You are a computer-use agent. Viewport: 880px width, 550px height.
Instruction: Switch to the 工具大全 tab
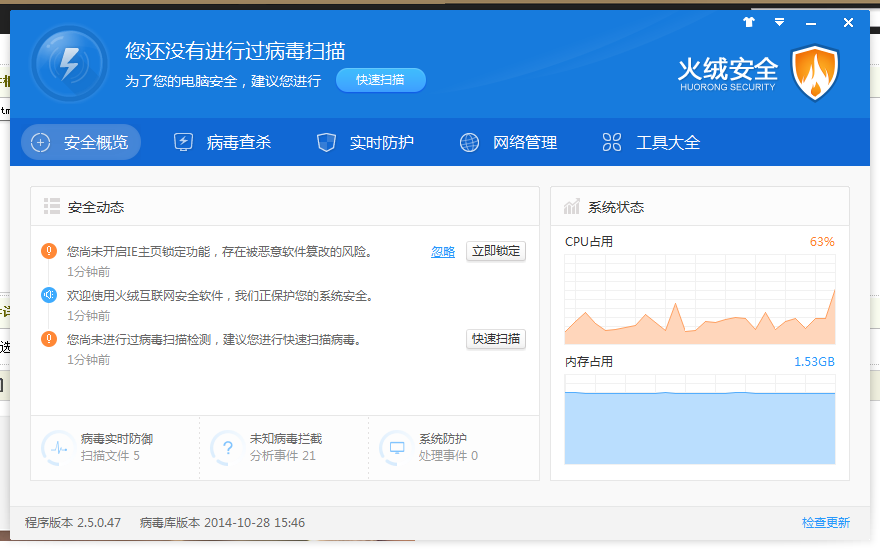tap(652, 142)
